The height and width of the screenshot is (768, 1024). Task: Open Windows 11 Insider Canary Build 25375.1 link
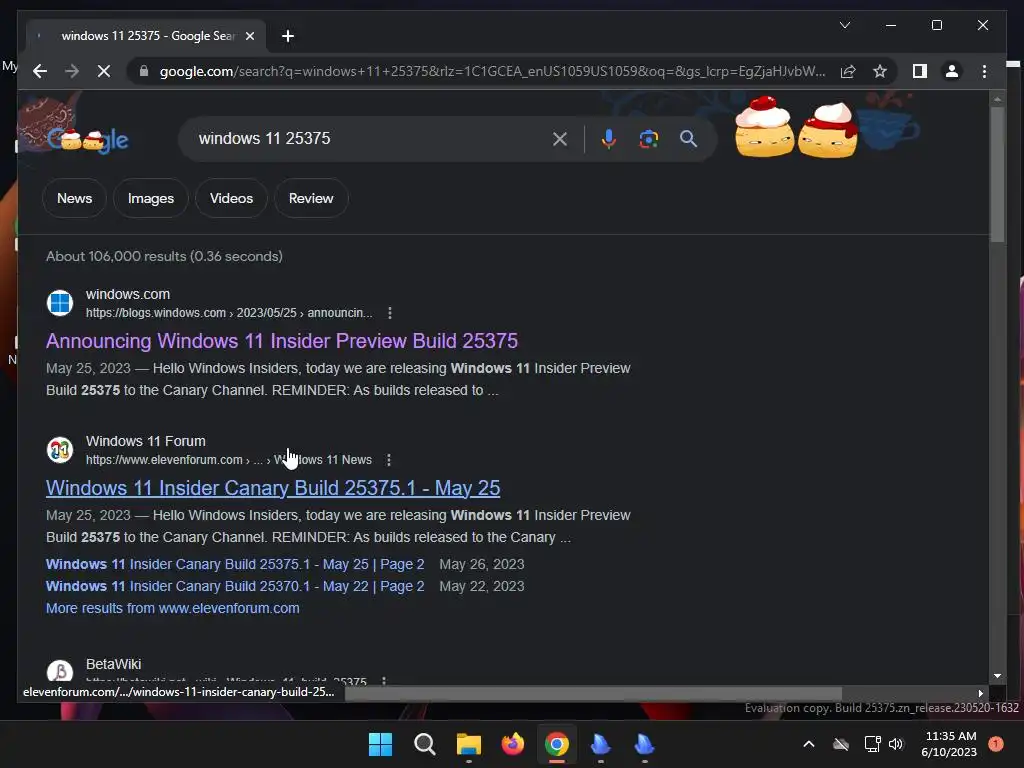pyautogui.click(x=273, y=488)
